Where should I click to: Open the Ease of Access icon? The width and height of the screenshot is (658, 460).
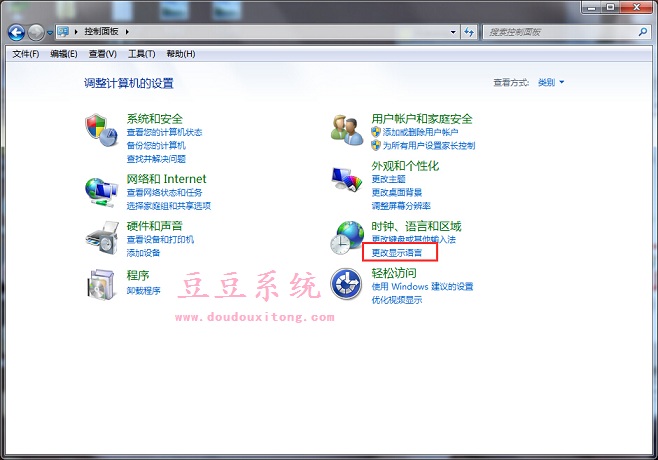(347, 284)
